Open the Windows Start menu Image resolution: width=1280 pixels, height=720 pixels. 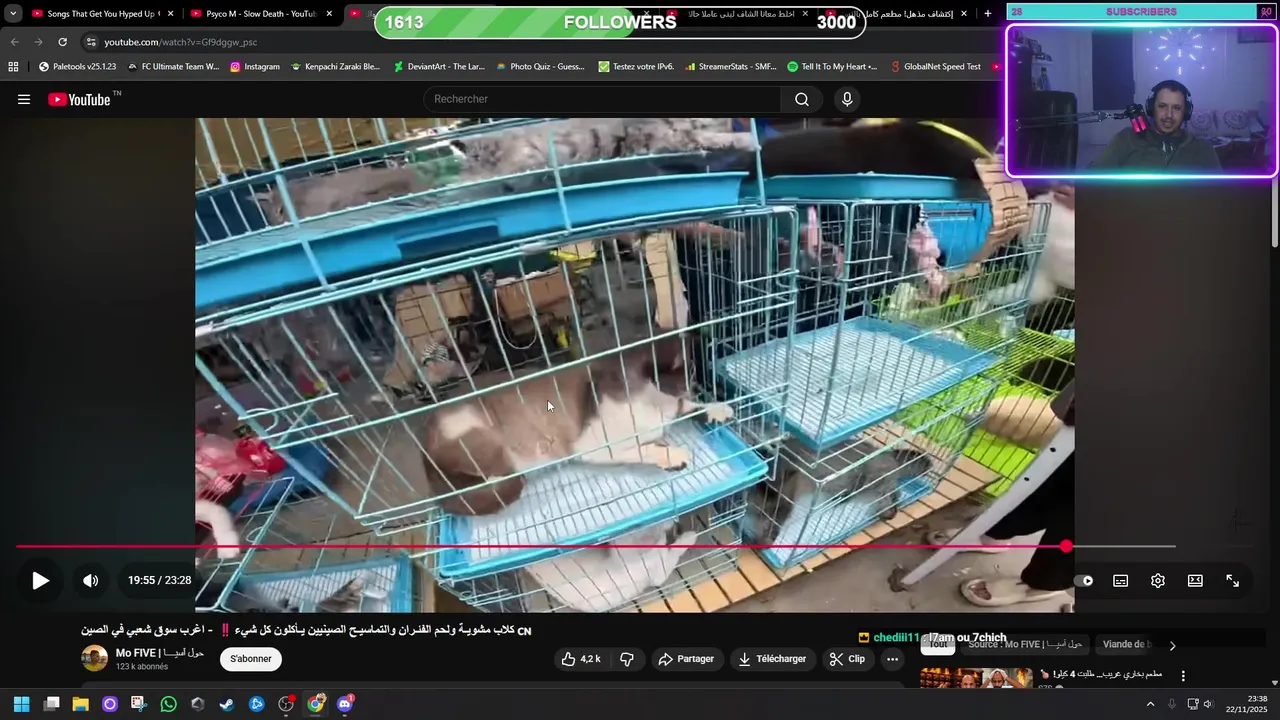[21, 704]
